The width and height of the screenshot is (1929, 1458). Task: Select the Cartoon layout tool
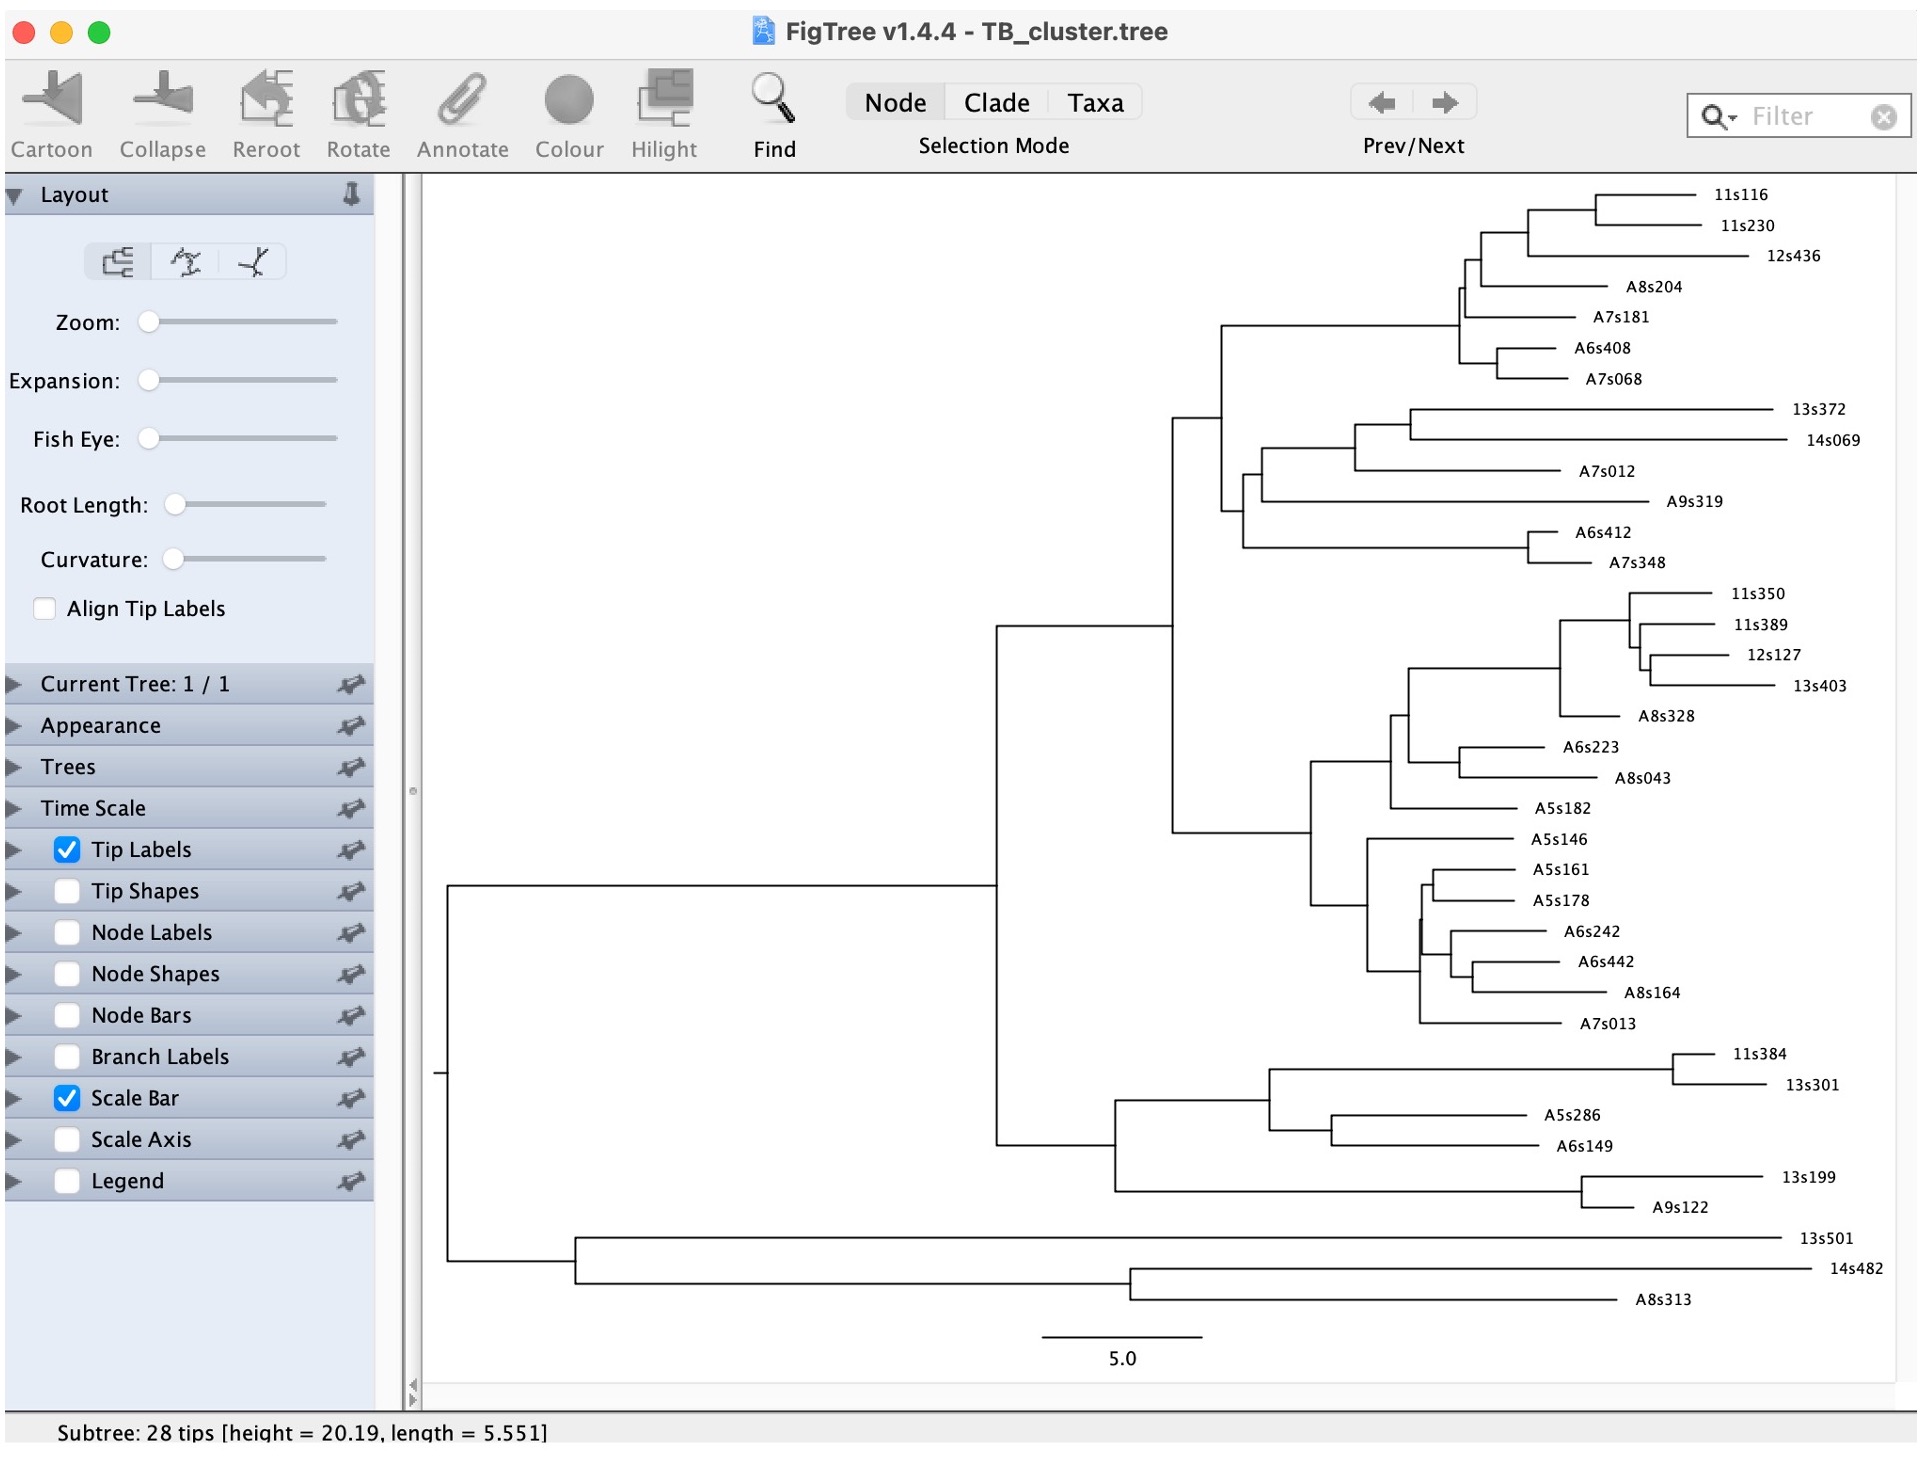[x=52, y=103]
